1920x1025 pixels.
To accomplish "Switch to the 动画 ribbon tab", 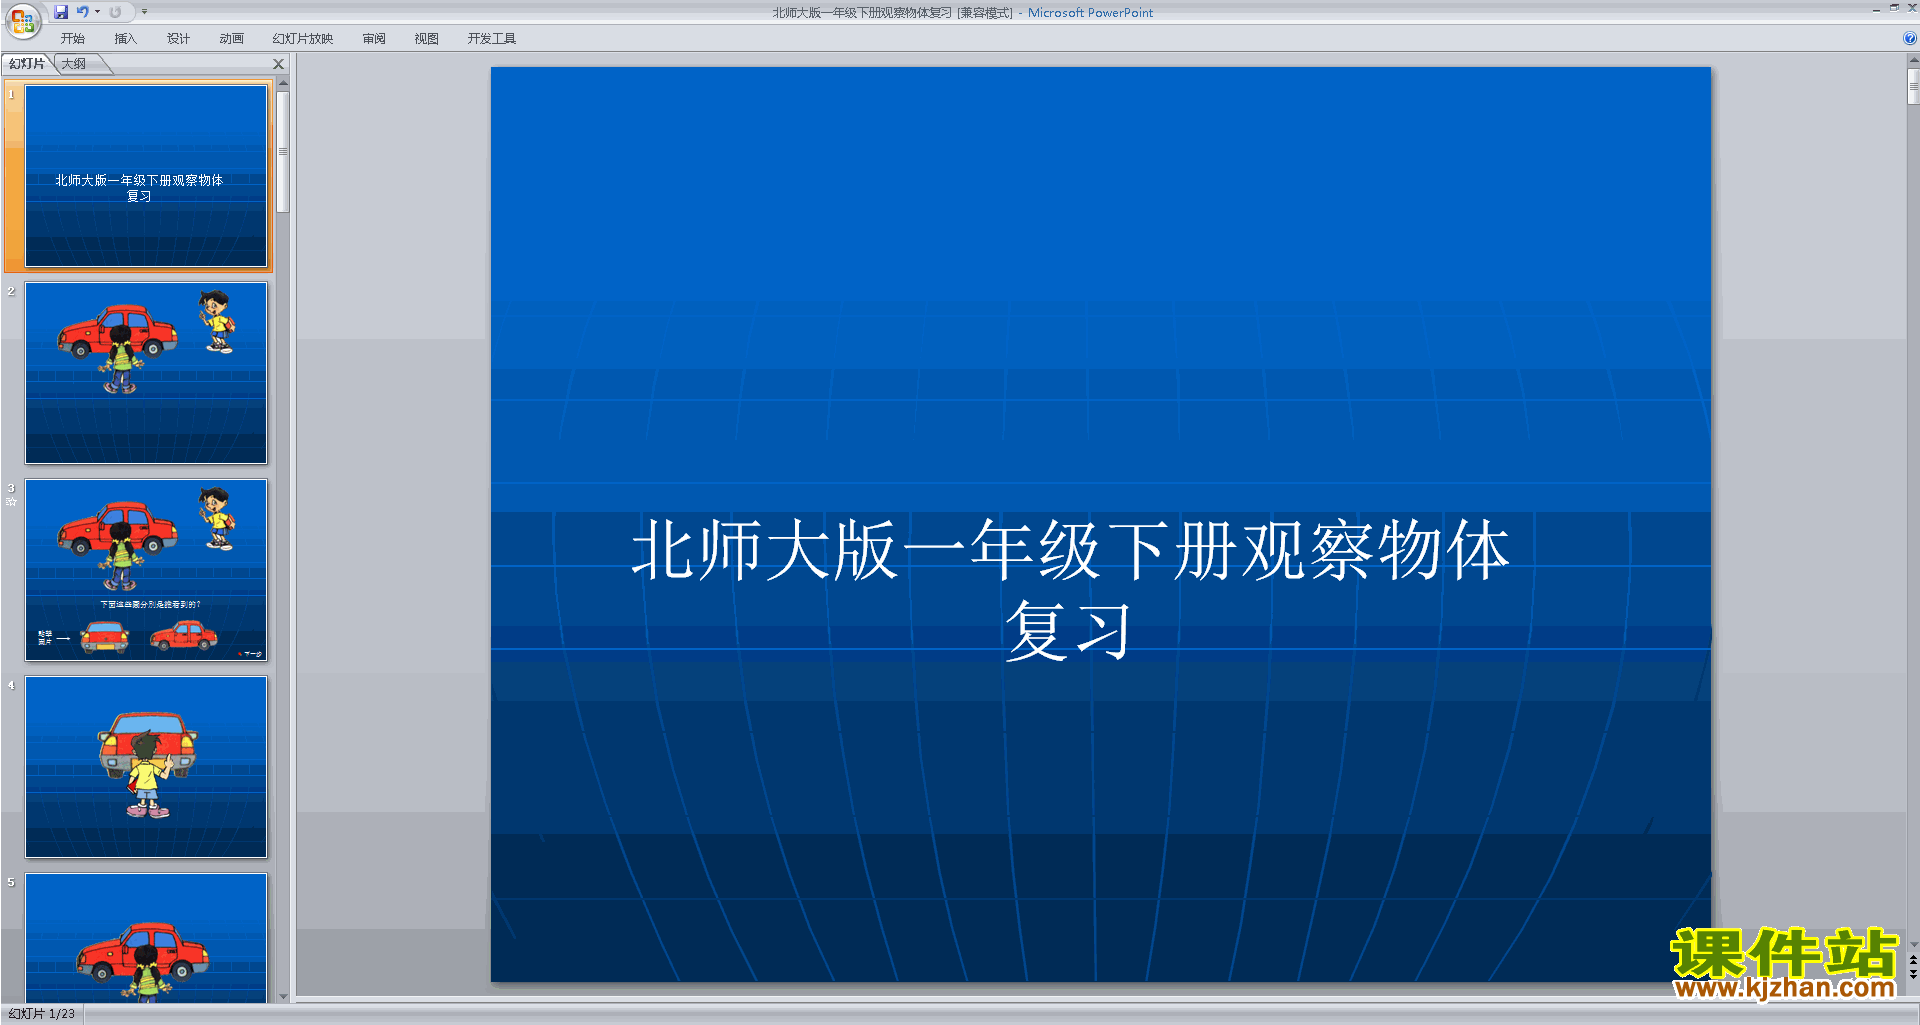I will (x=232, y=39).
